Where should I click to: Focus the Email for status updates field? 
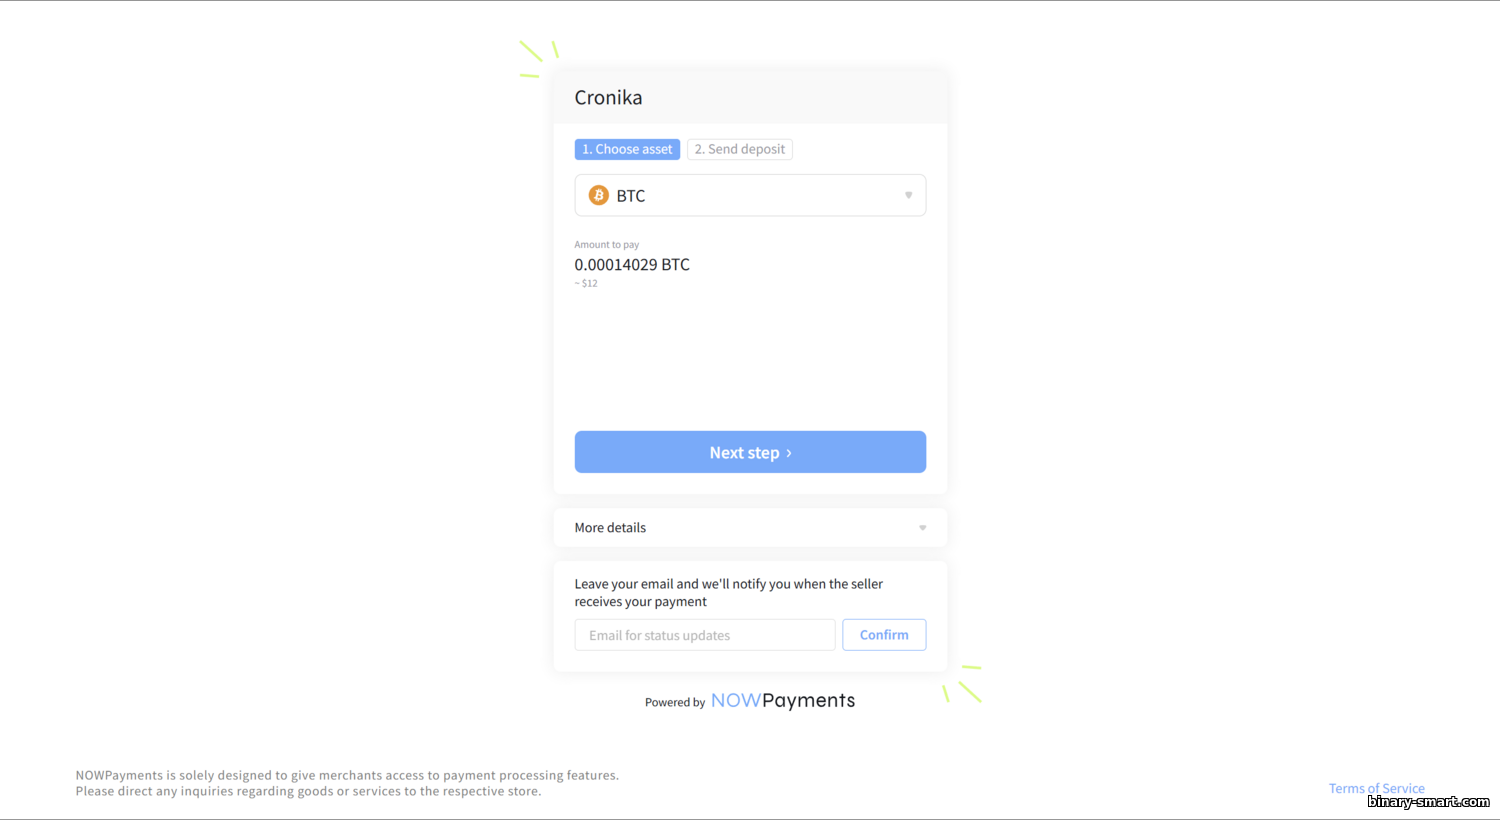[705, 635]
